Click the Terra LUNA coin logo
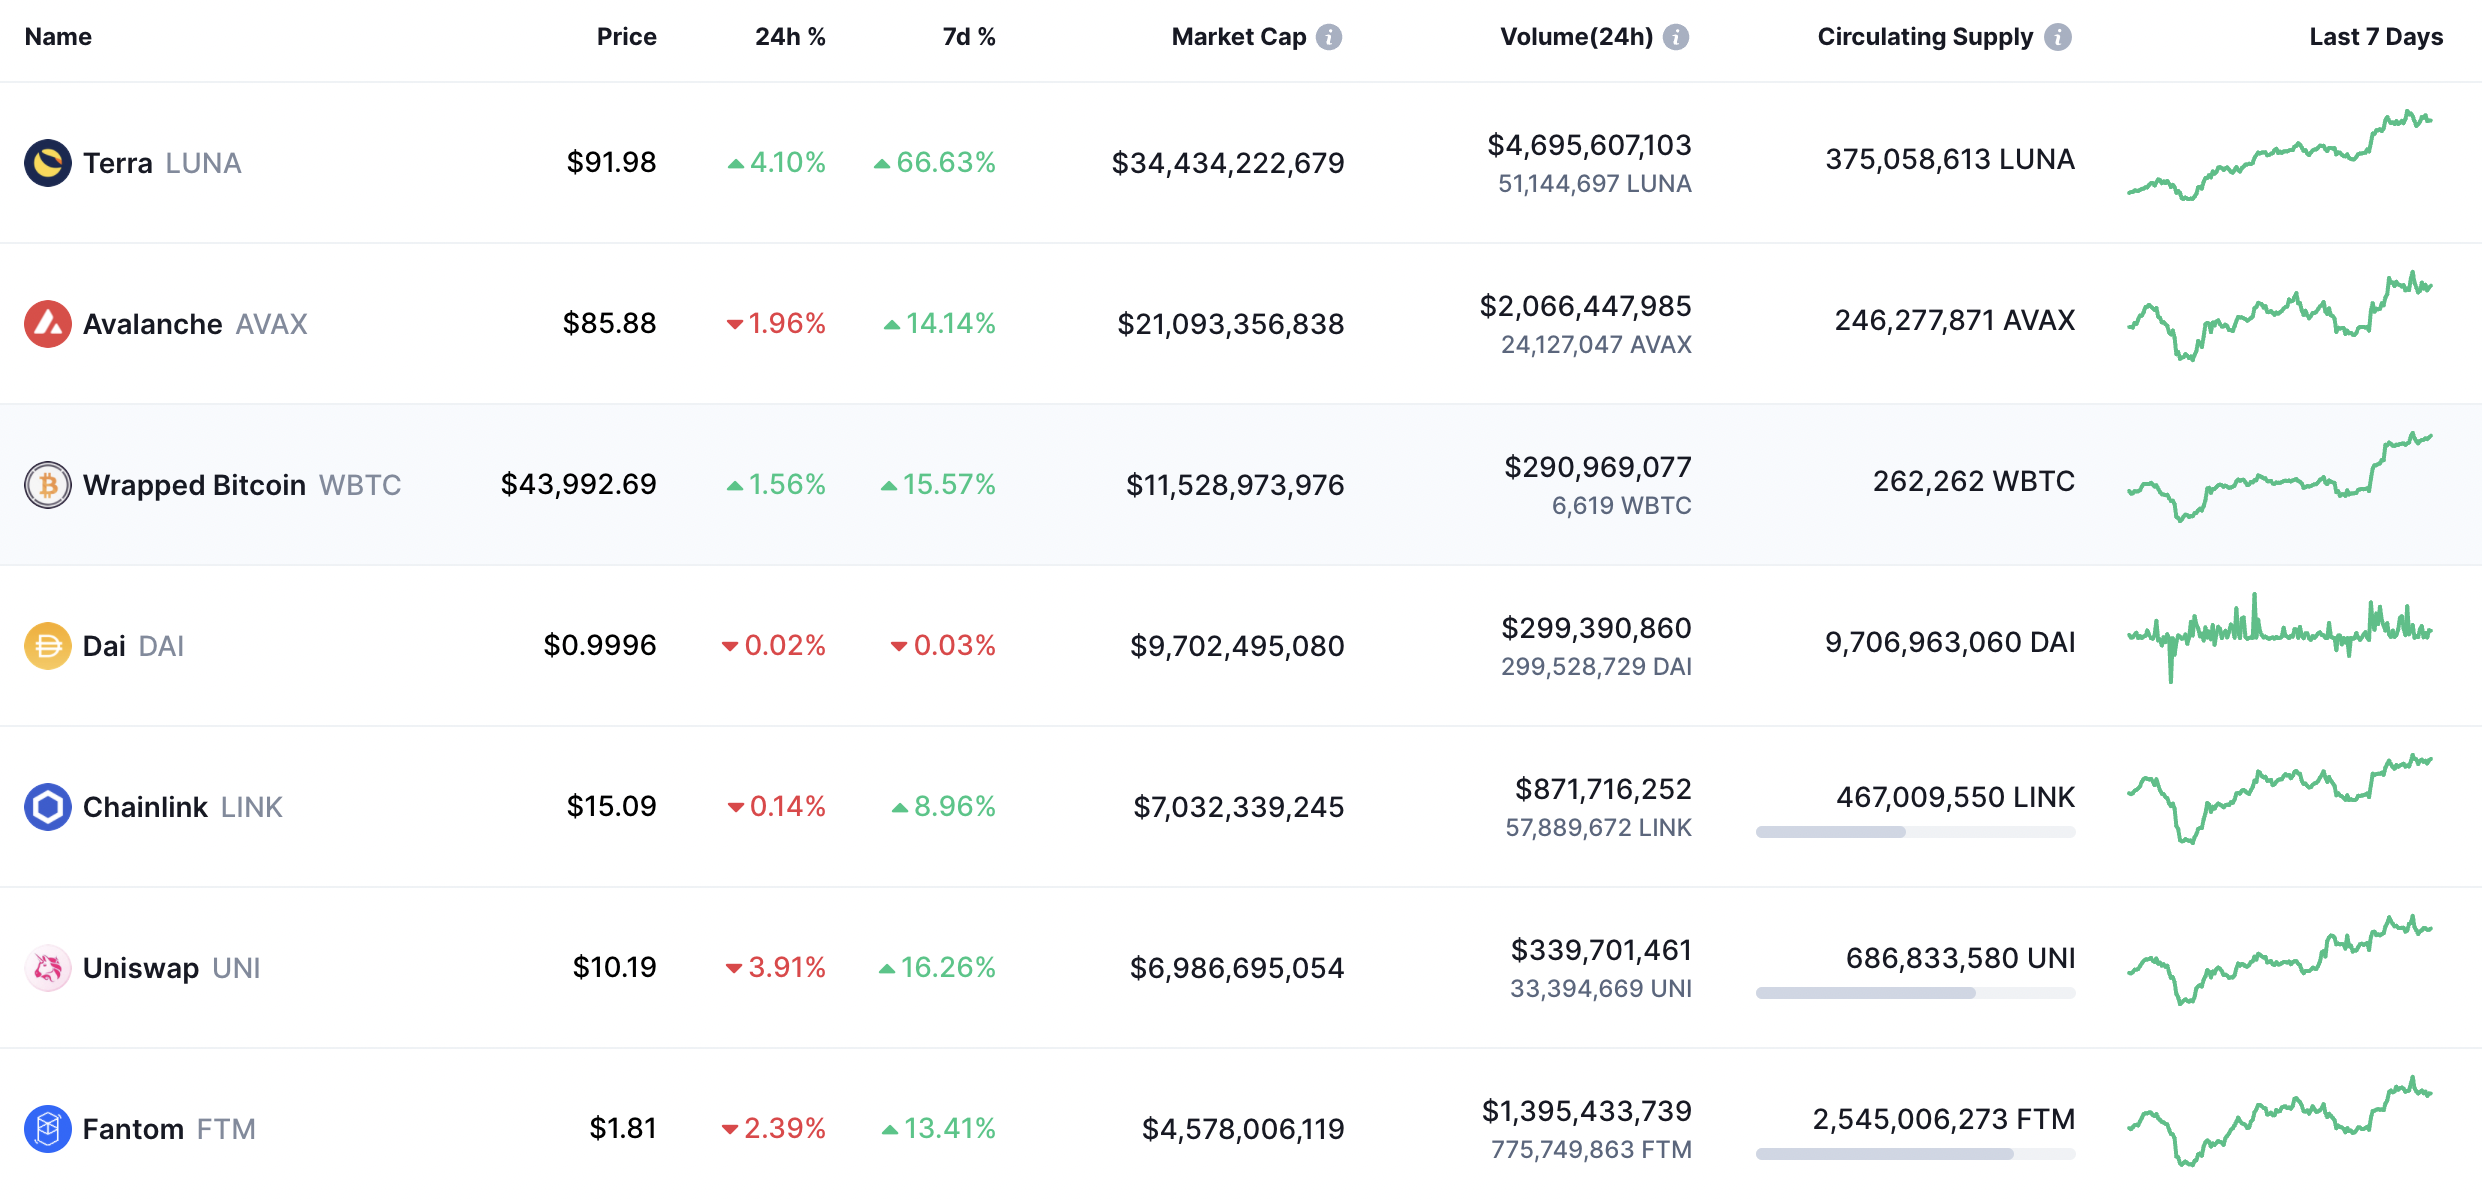This screenshot has width=2482, height=1200. pos(48,163)
